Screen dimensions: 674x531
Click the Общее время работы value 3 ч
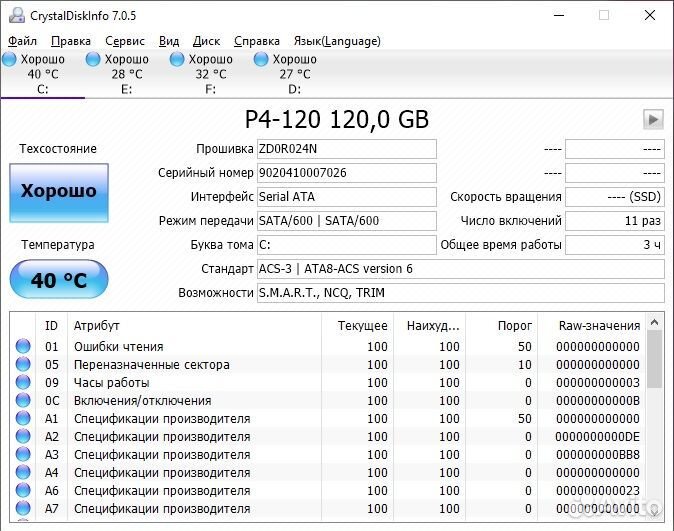pyautogui.click(x=615, y=245)
